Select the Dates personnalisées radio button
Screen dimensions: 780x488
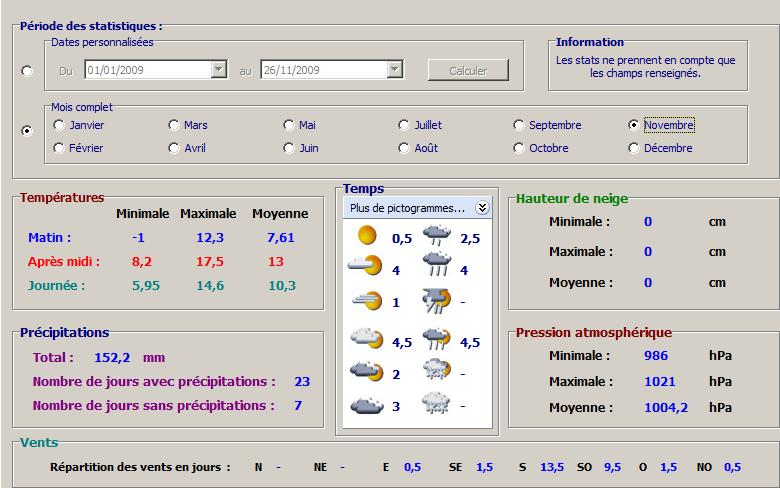click(x=27, y=71)
